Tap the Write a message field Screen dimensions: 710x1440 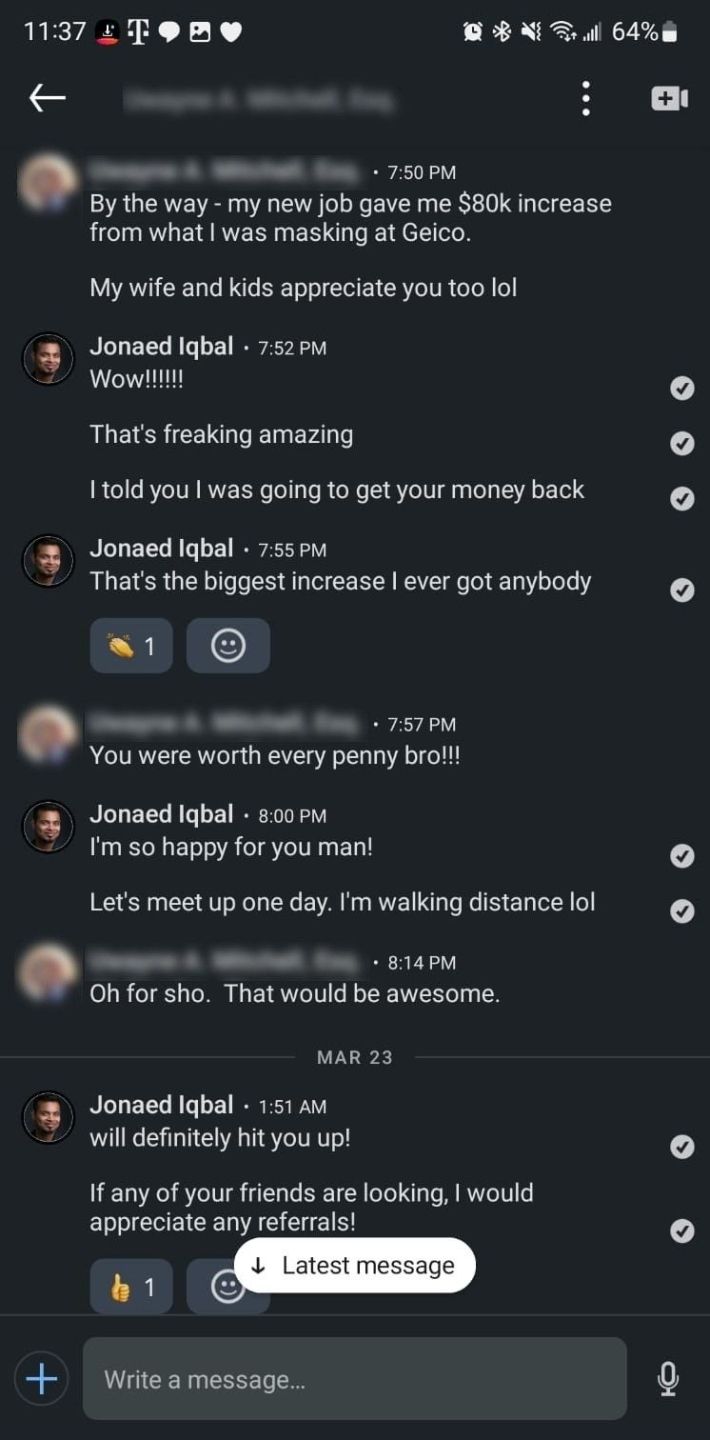pyautogui.click(x=354, y=1379)
